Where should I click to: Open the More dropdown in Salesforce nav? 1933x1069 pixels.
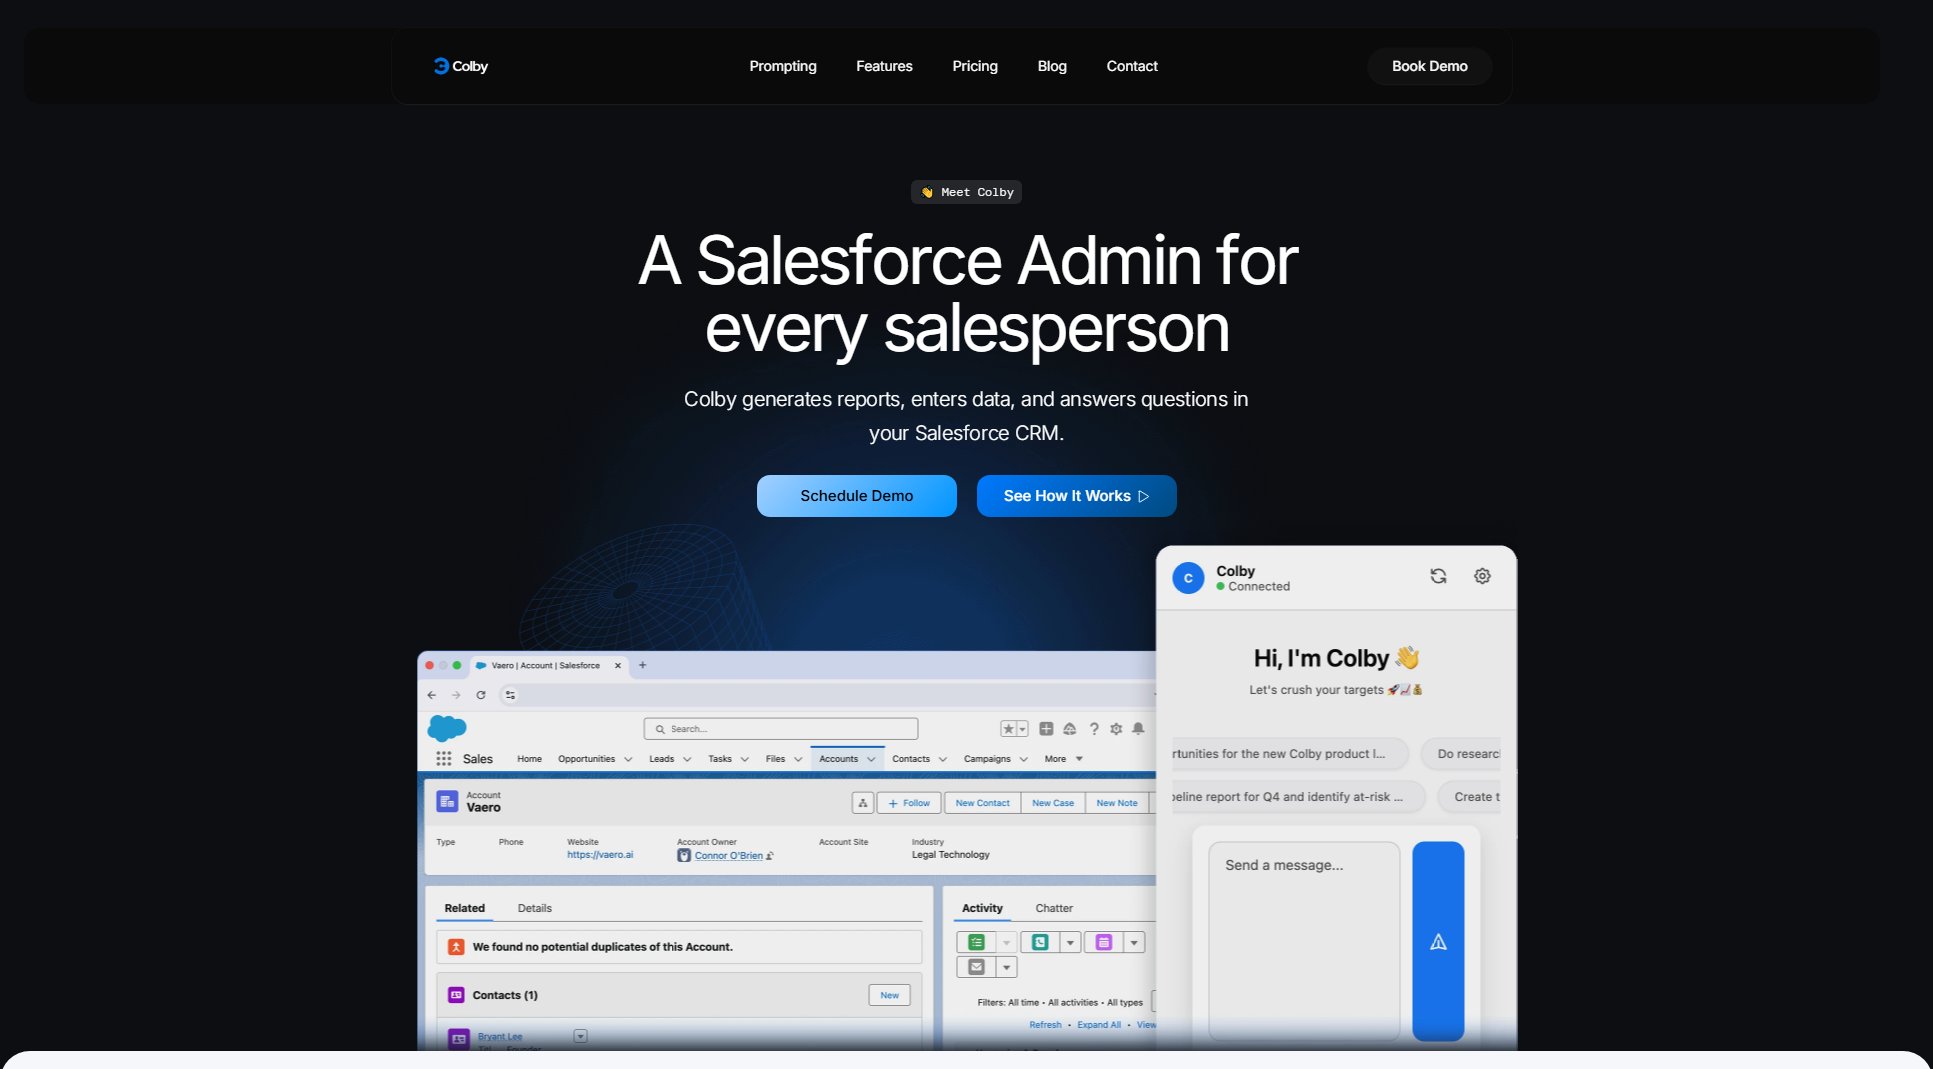(x=1063, y=759)
